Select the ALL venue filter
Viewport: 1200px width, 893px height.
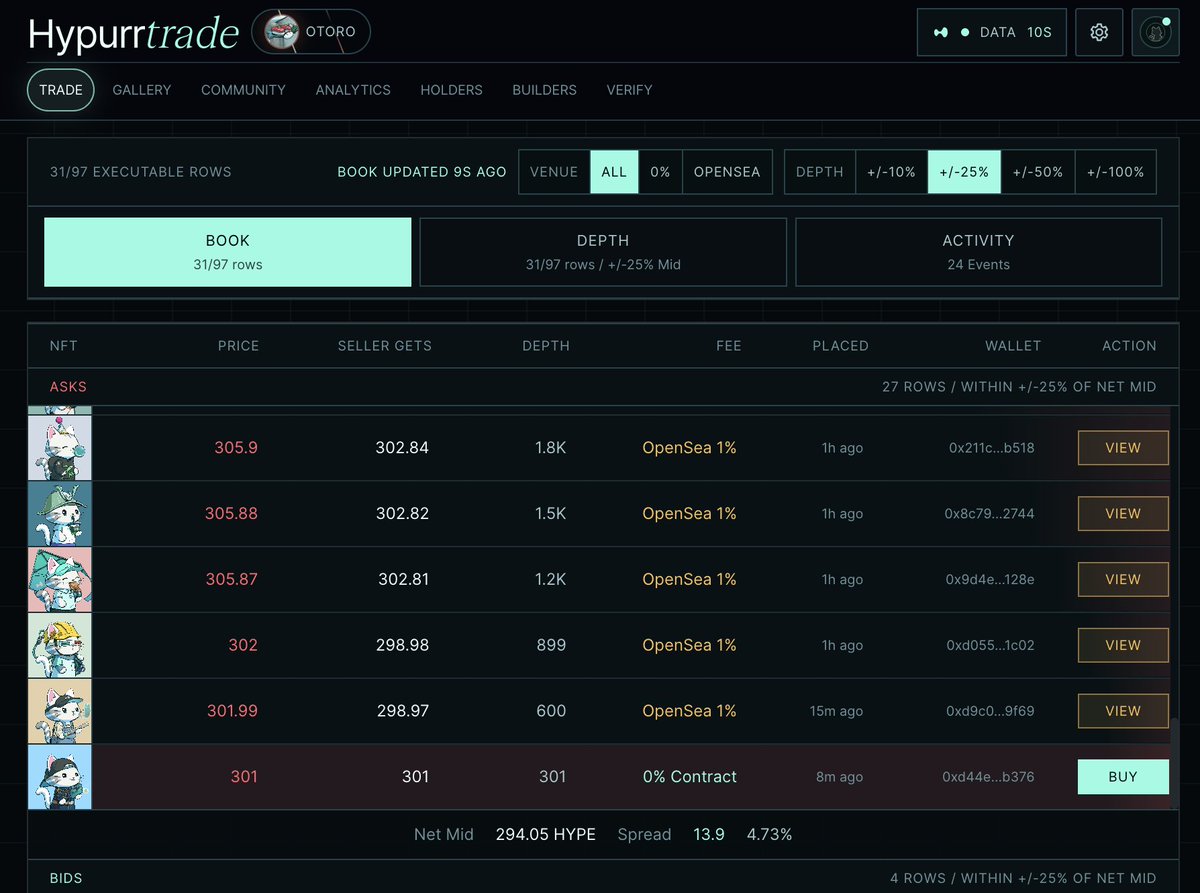pos(614,172)
